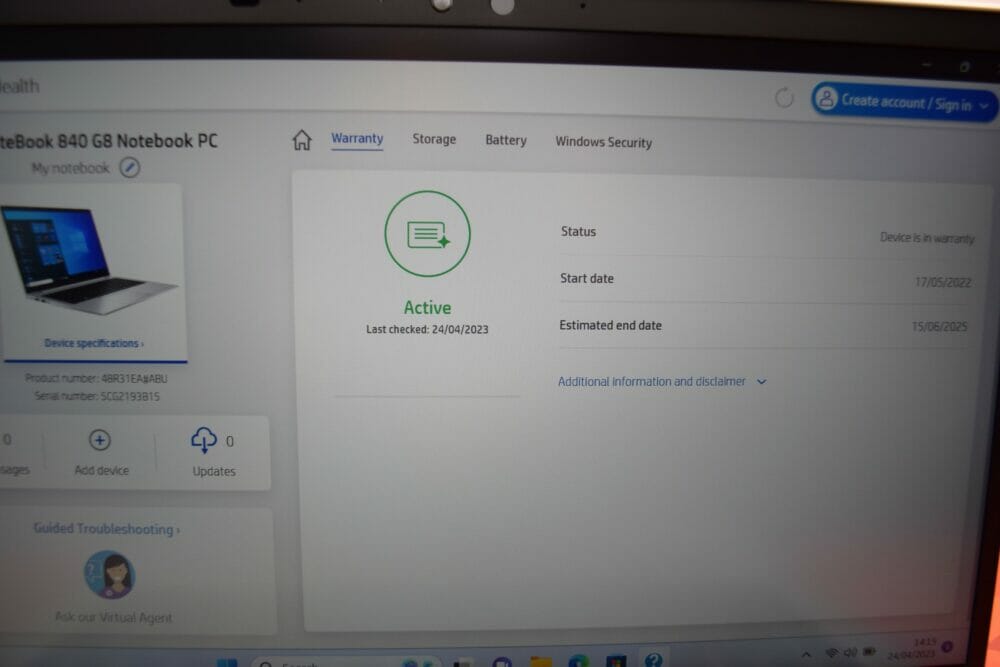Select the Status value 'Device is in warranty'
Image resolution: width=1000 pixels, height=667 pixels.
(927, 238)
